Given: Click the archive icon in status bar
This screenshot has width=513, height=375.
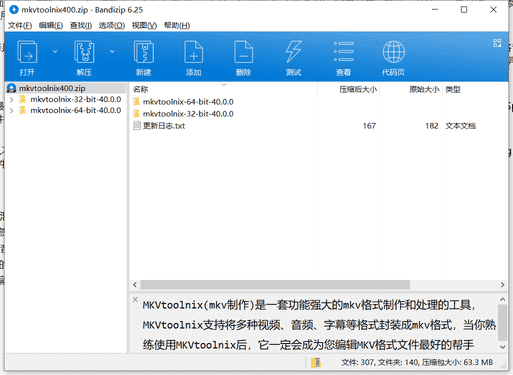Looking at the screenshot, I should 315,363.
